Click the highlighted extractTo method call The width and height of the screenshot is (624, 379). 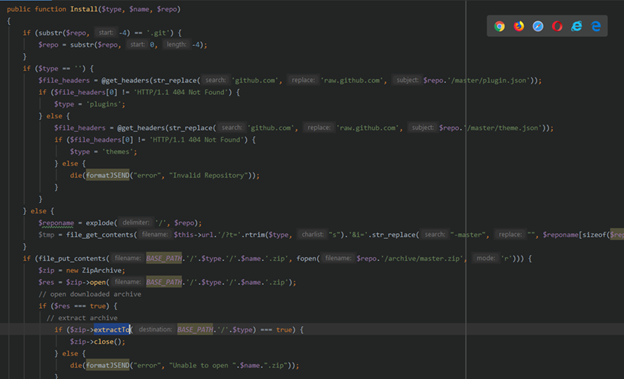pyautogui.click(x=112, y=330)
